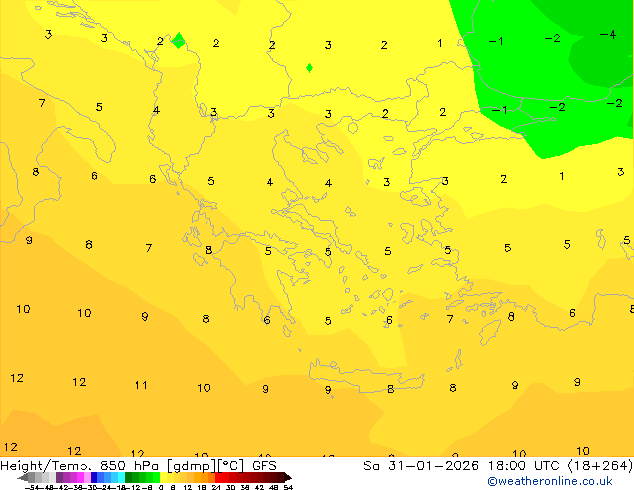Image resolution: width=634 pixels, height=490 pixels.
Task: Click the dark blue legend swatch above -30
Action: coord(94,477)
